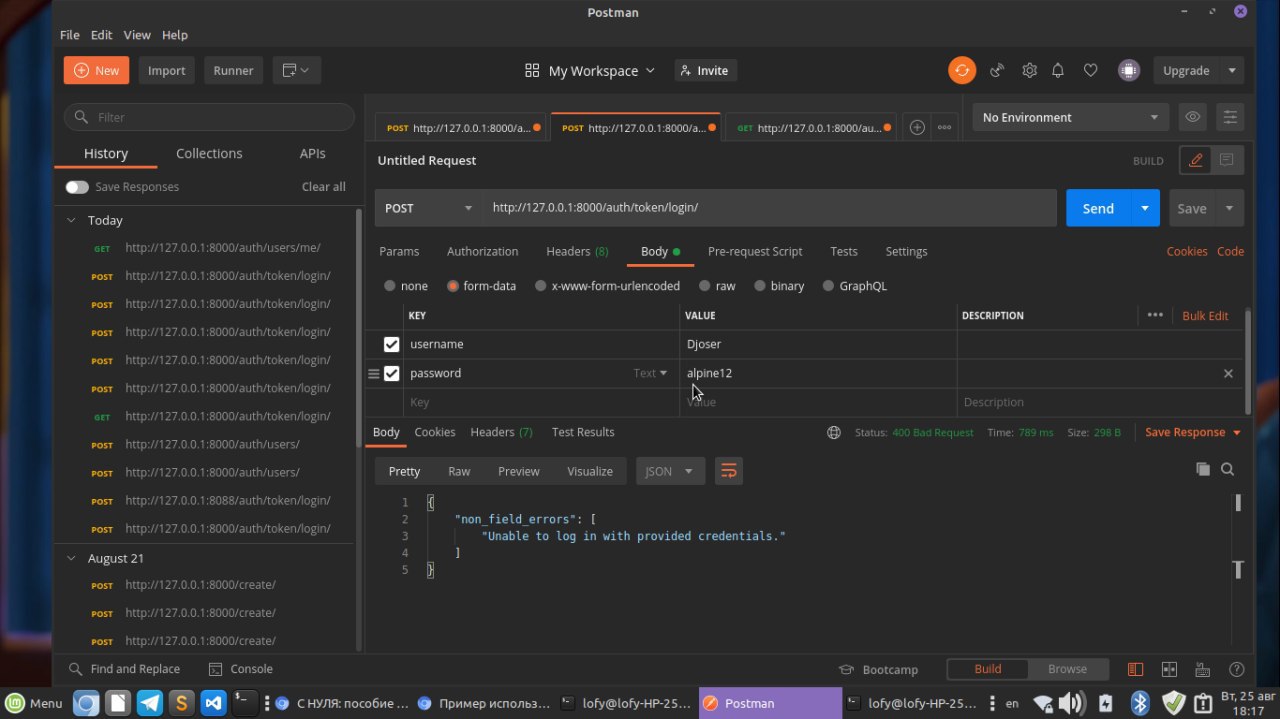Add a new request tab with plus icon
Screen dimensions: 1280x719
pyautogui.click(x=916, y=127)
